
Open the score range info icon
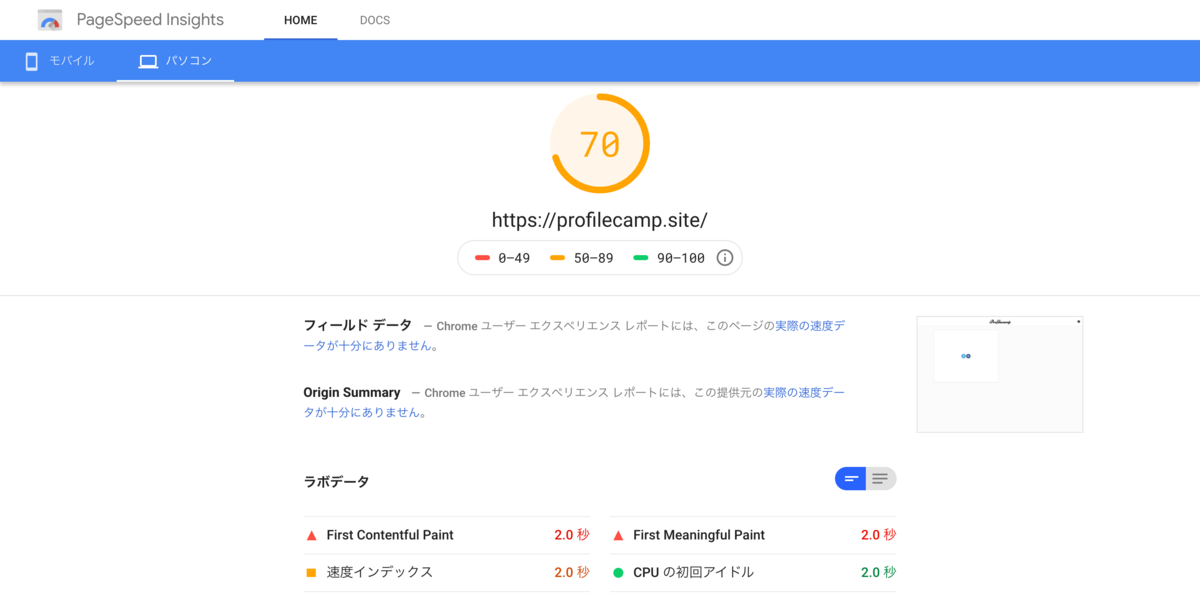pos(725,258)
